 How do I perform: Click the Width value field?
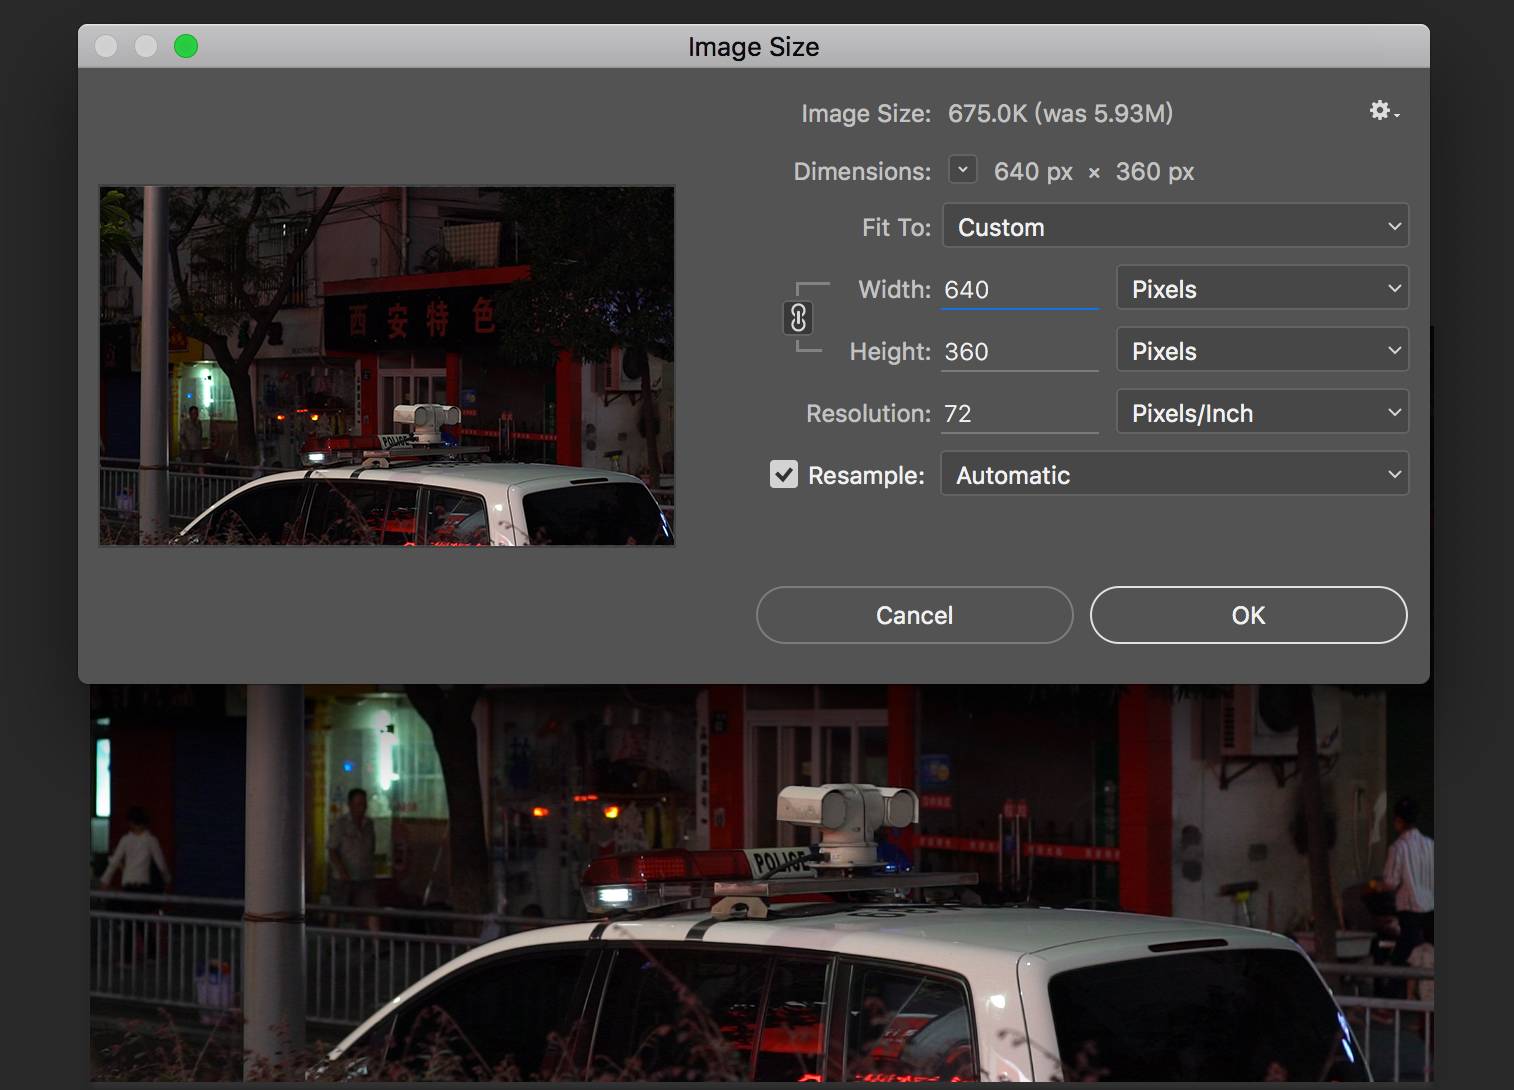[1018, 290]
